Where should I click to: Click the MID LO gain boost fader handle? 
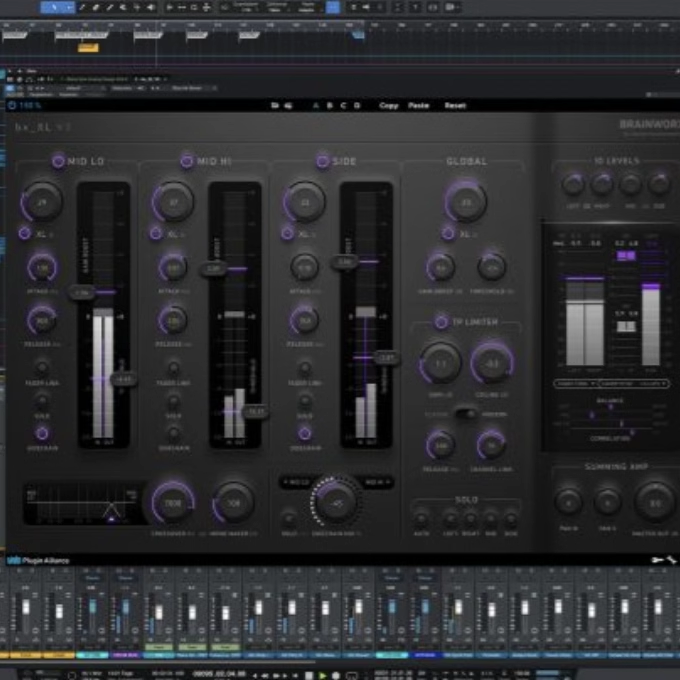82,293
